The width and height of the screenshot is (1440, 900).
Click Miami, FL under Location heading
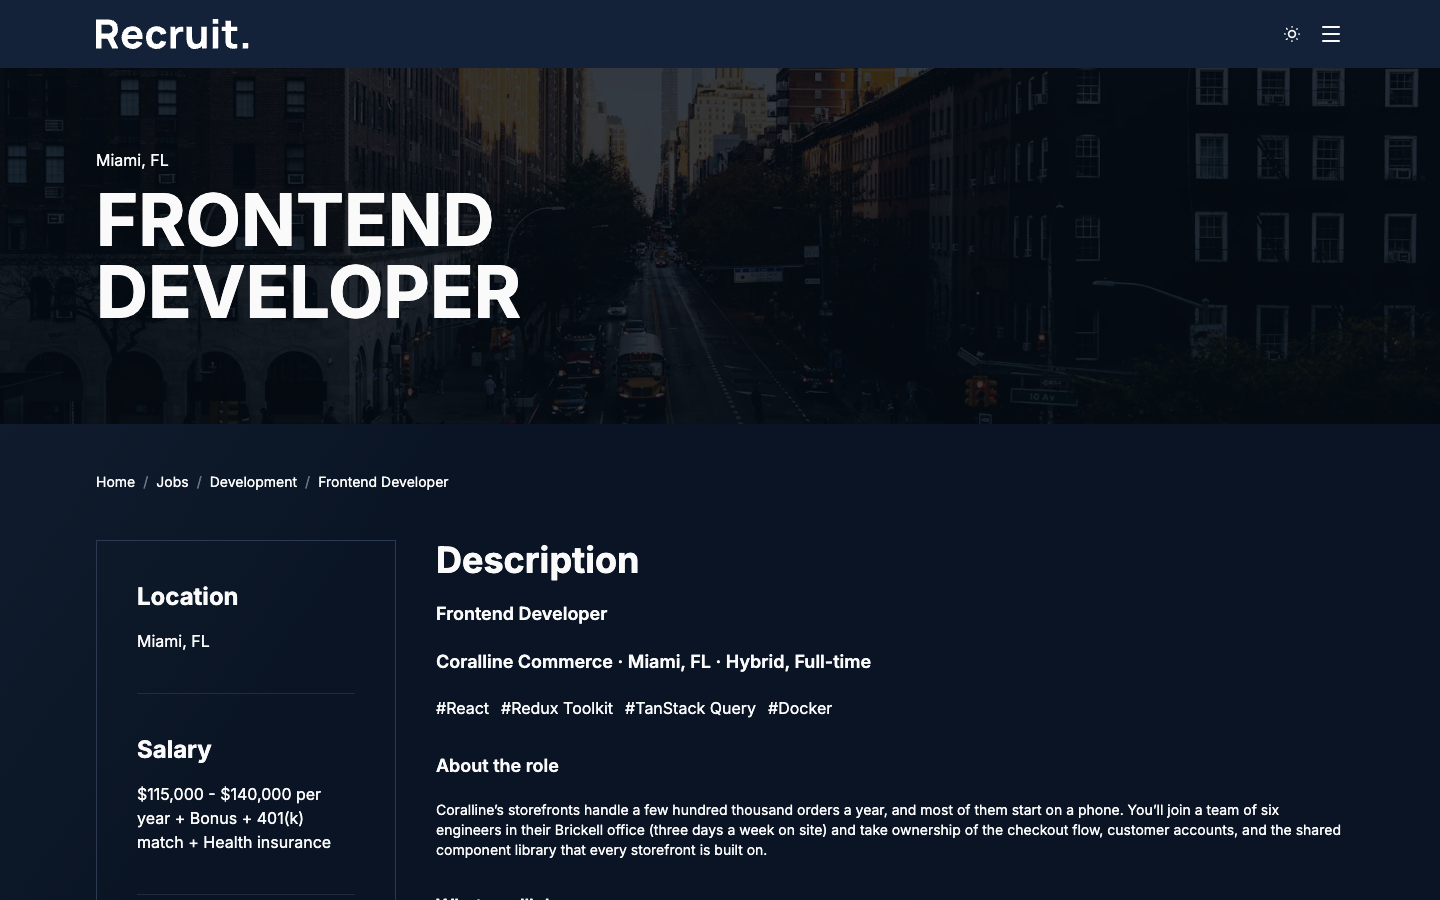pos(173,641)
